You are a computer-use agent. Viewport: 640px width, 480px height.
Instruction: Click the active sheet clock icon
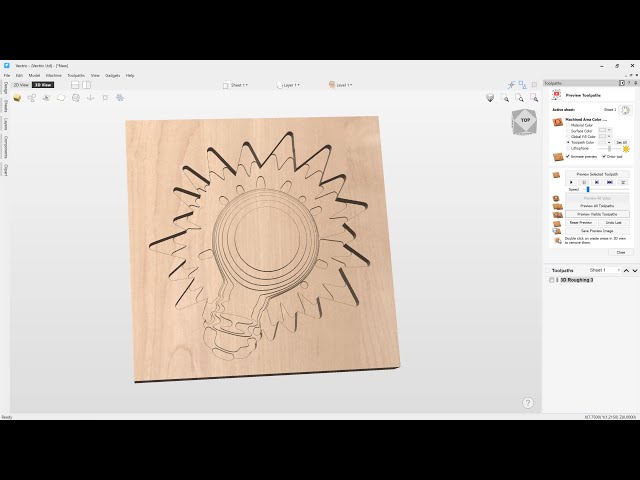click(x=625, y=110)
